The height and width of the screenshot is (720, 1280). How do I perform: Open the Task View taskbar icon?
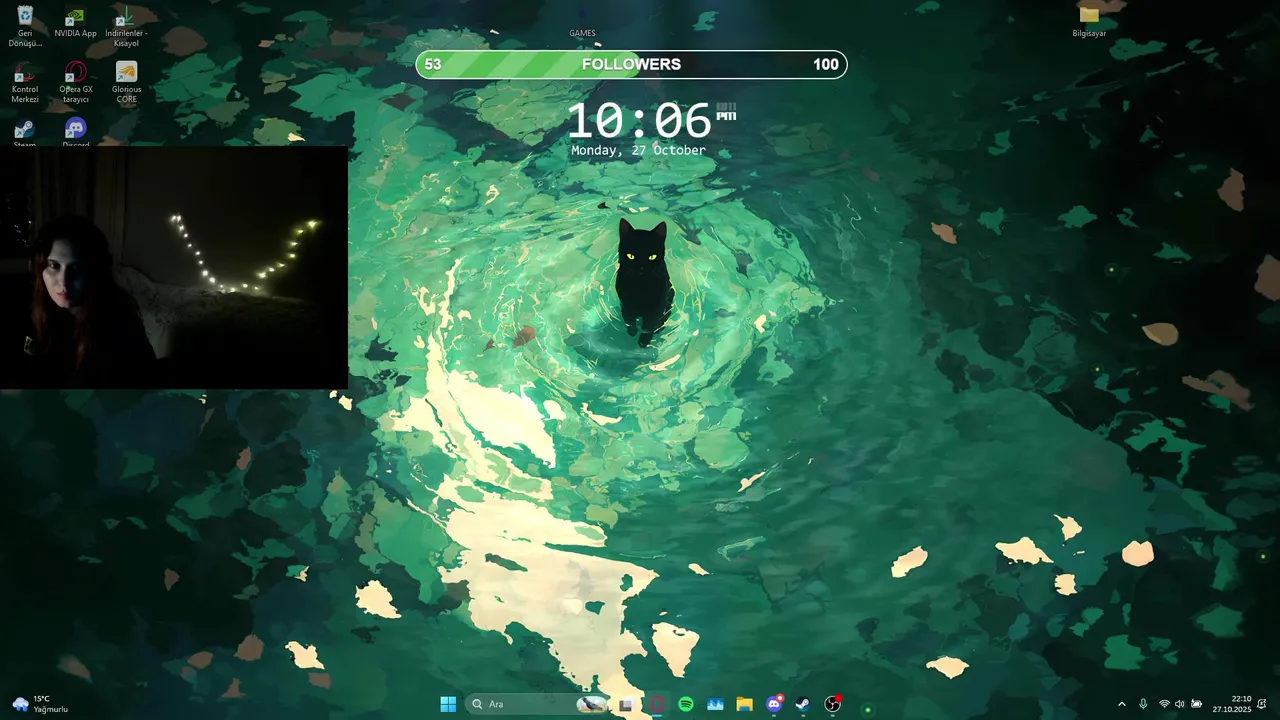[626, 704]
